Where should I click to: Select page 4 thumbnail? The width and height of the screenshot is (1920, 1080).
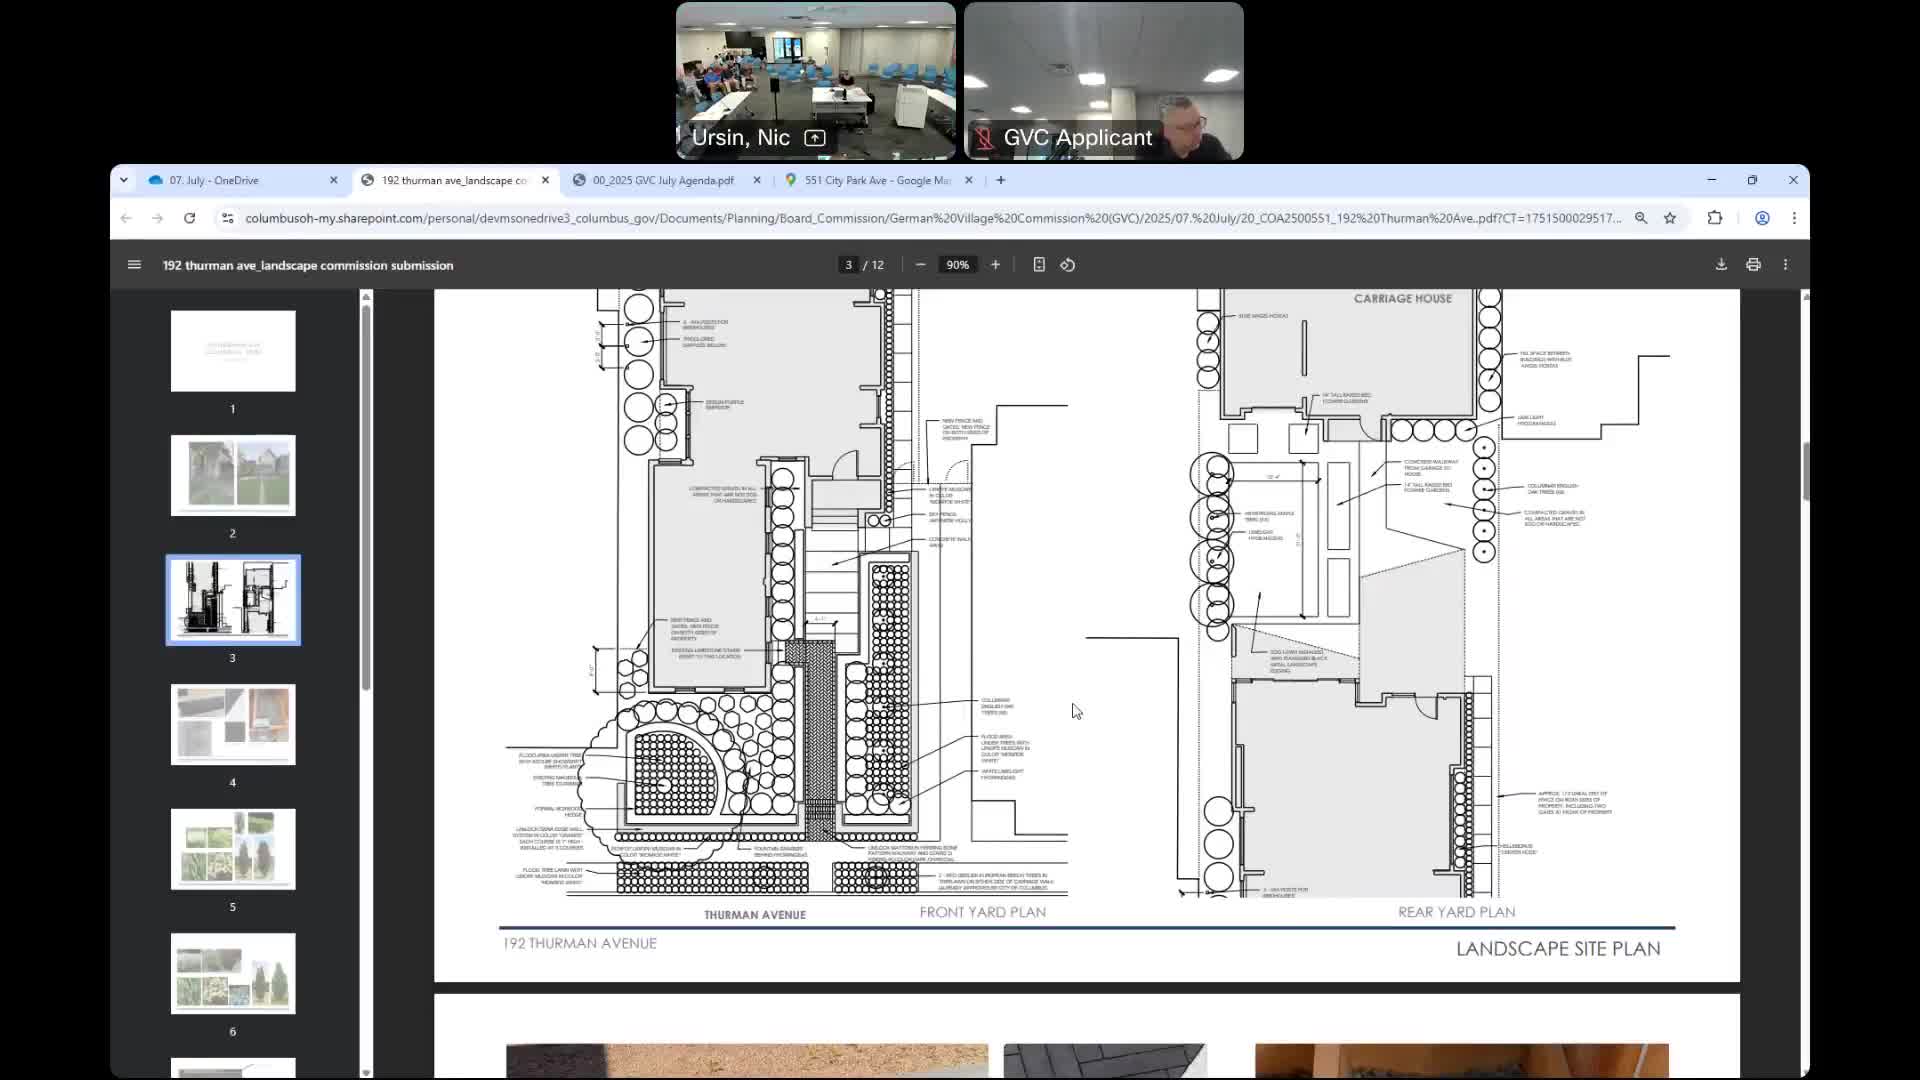click(x=233, y=725)
